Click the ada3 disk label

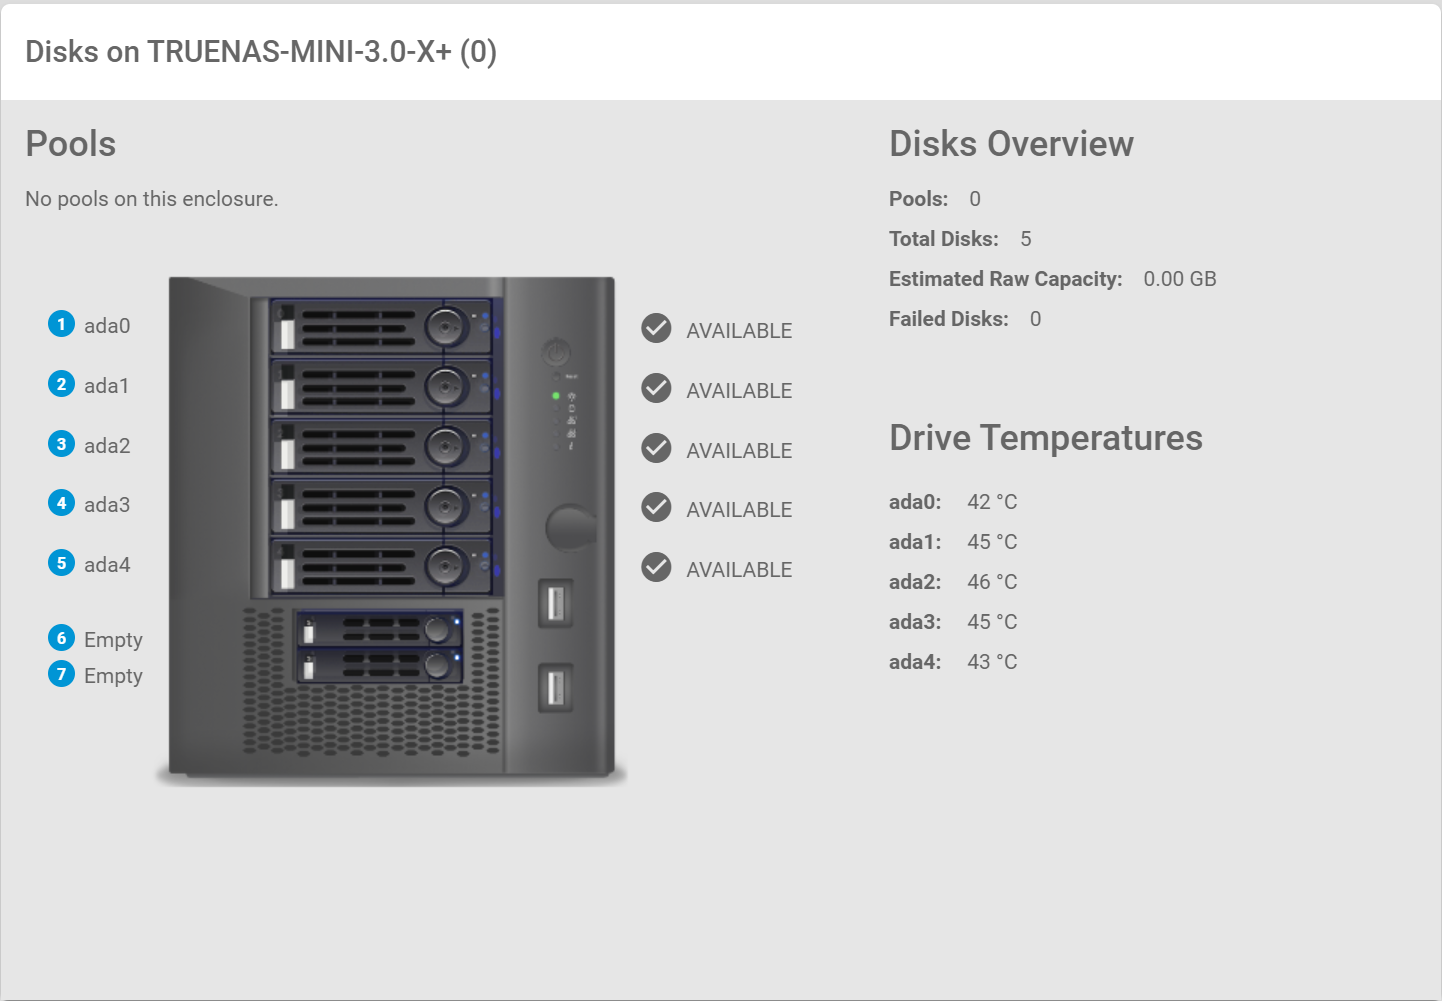coord(107,505)
